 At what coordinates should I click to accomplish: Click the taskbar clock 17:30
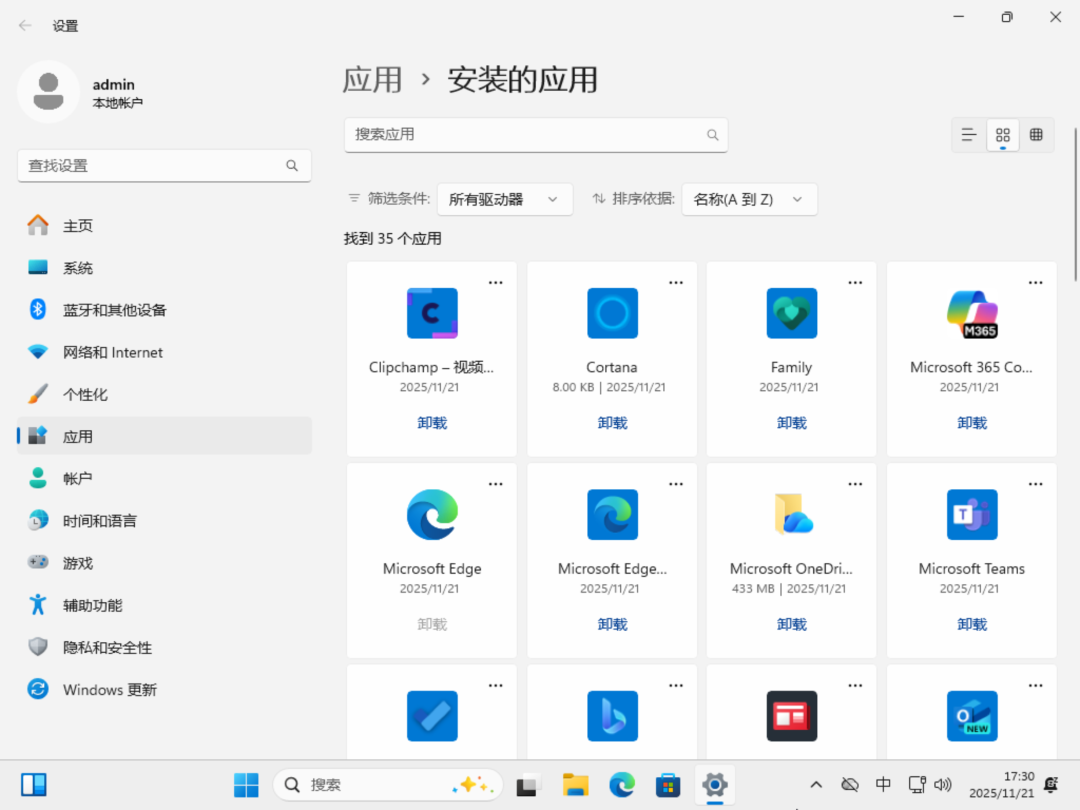click(1002, 785)
